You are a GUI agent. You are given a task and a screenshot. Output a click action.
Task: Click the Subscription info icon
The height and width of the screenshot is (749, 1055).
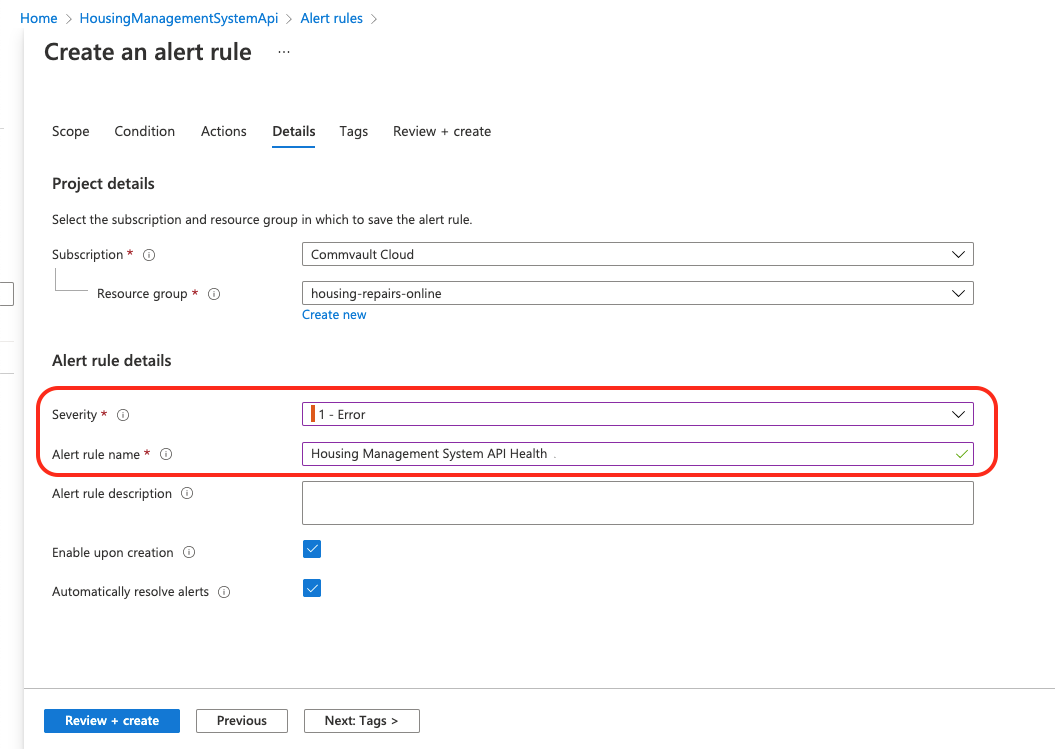click(149, 255)
